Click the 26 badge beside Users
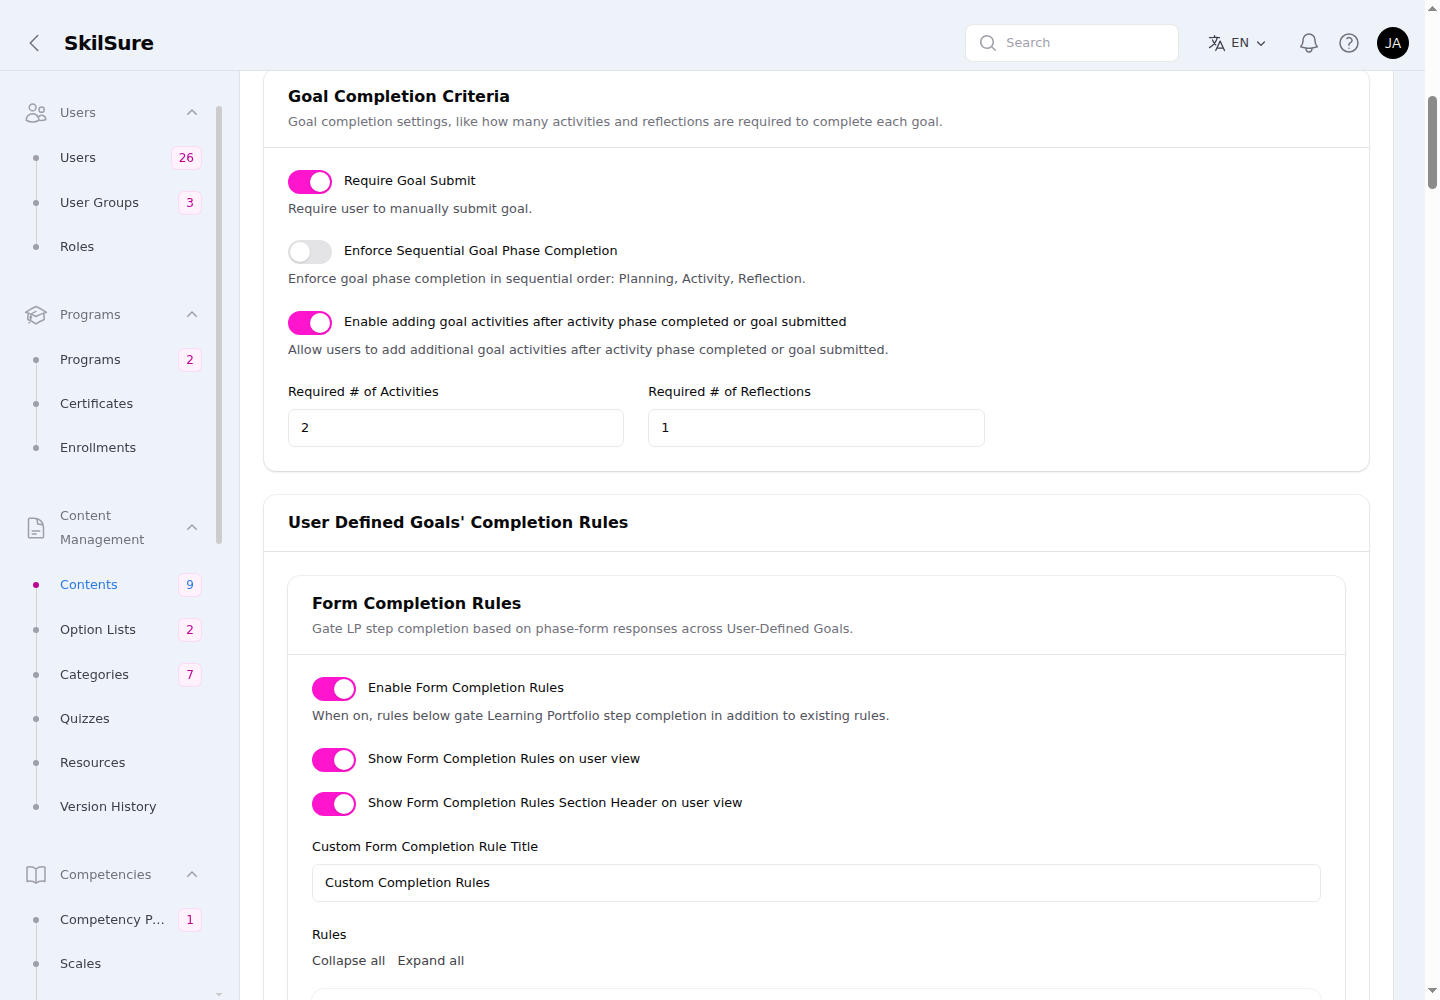This screenshot has width=1440, height=1000. [x=186, y=158]
